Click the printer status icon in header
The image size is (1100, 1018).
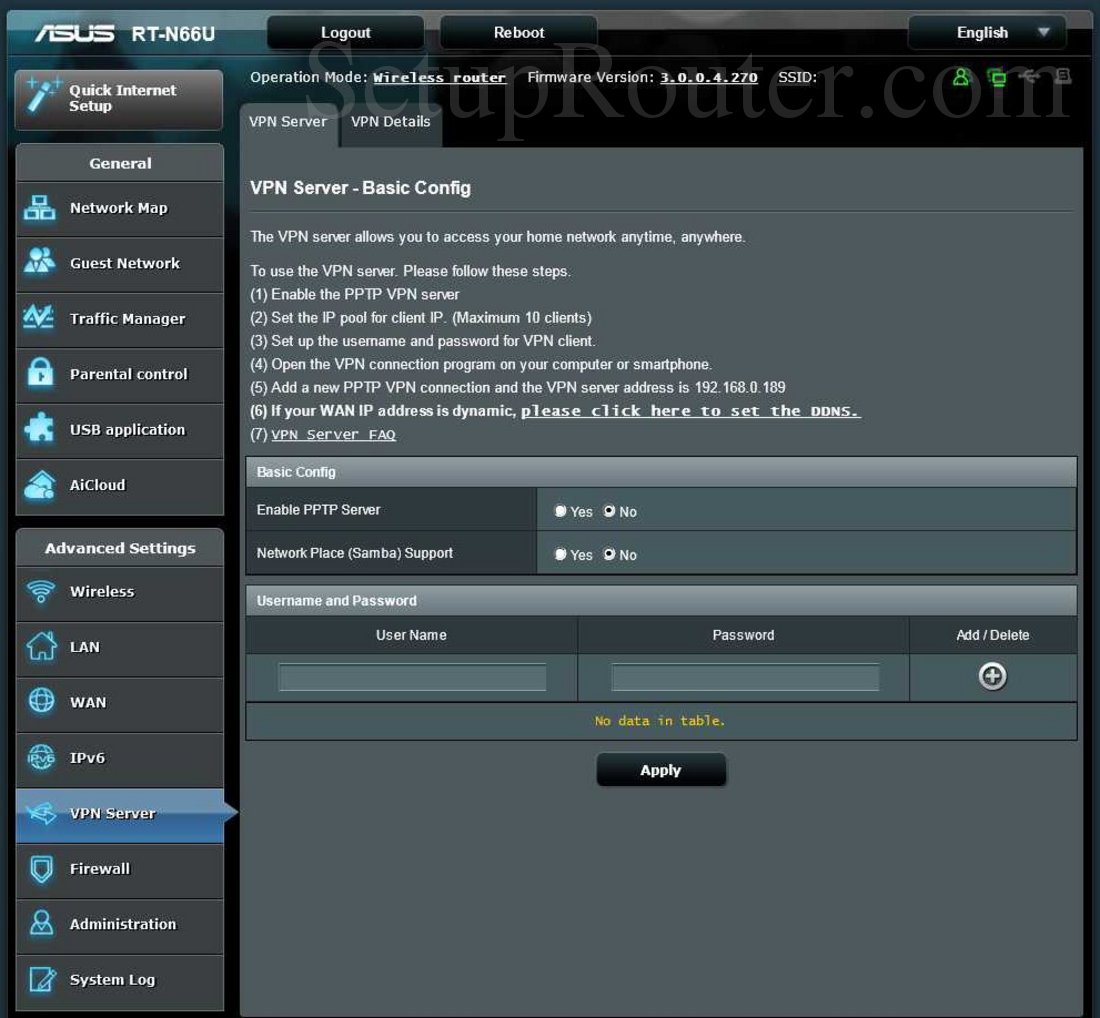pyautogui.click(x=1063, y=76)
